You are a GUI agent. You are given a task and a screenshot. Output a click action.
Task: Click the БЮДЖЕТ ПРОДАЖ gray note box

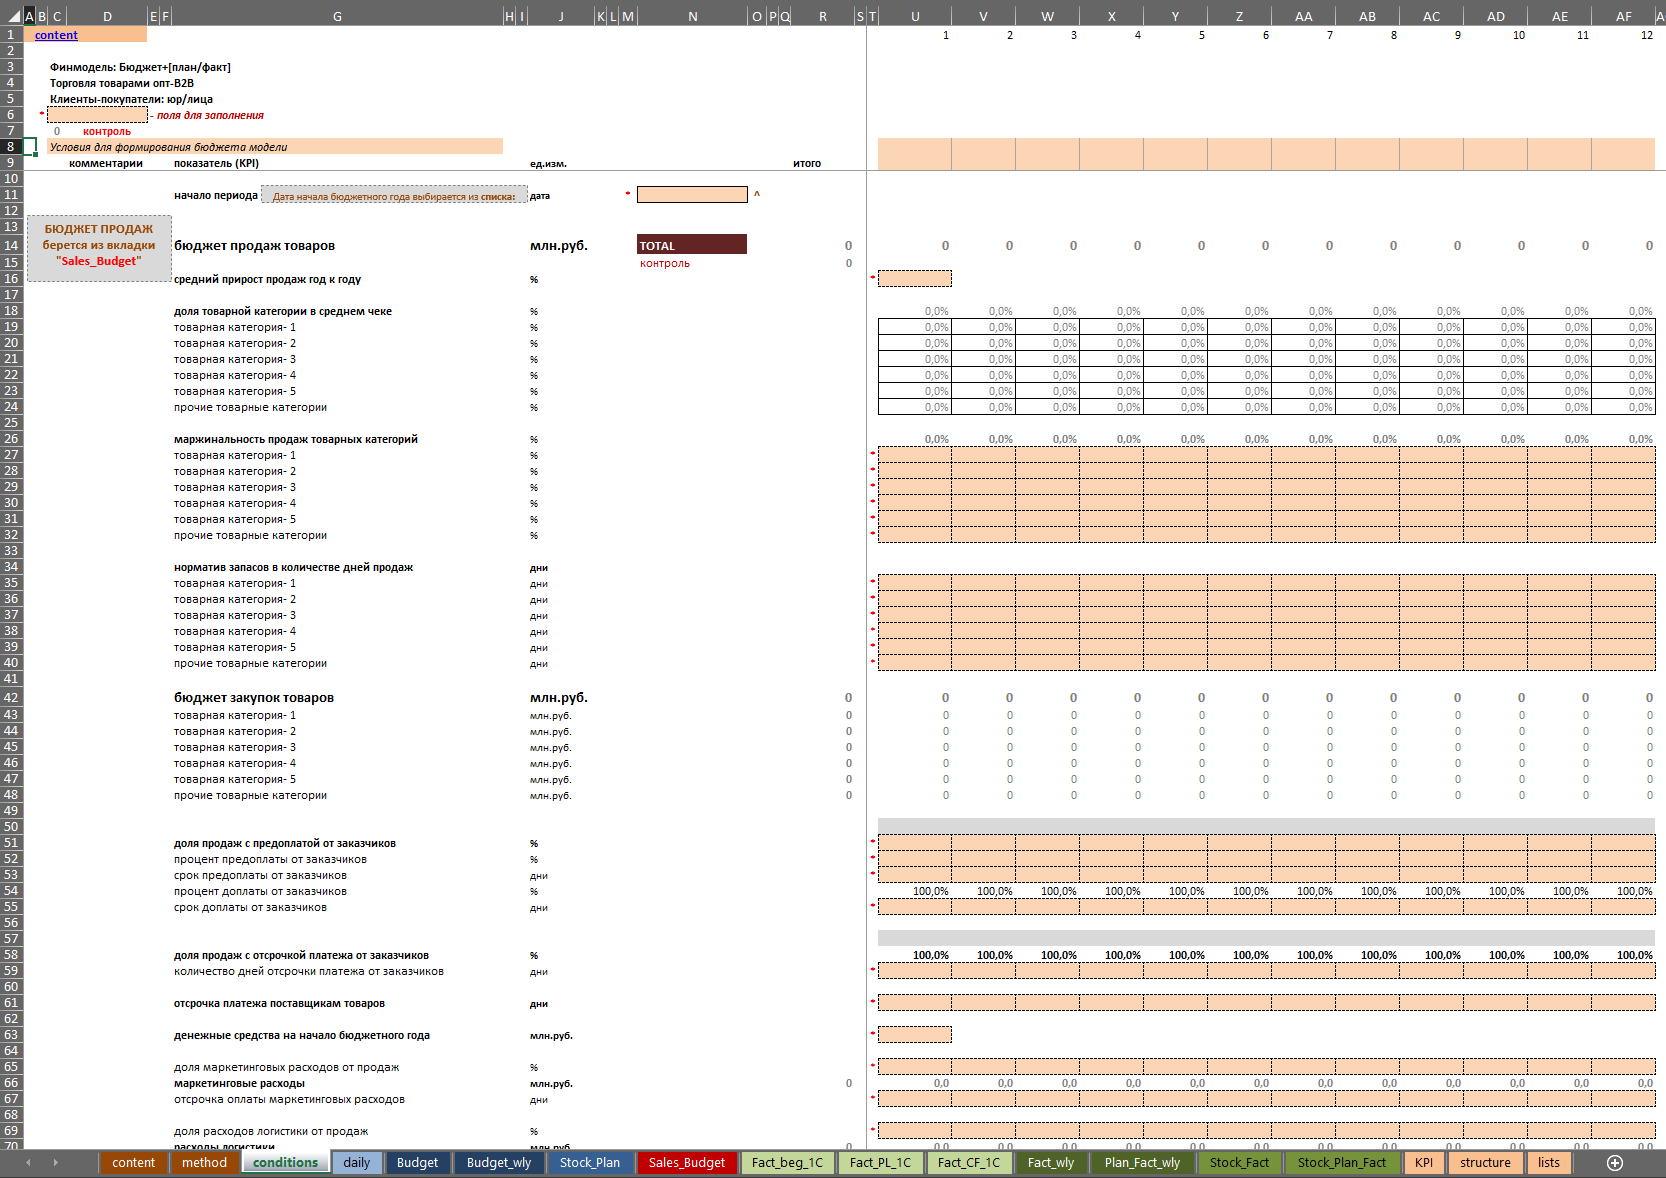(x=99, y=248)
